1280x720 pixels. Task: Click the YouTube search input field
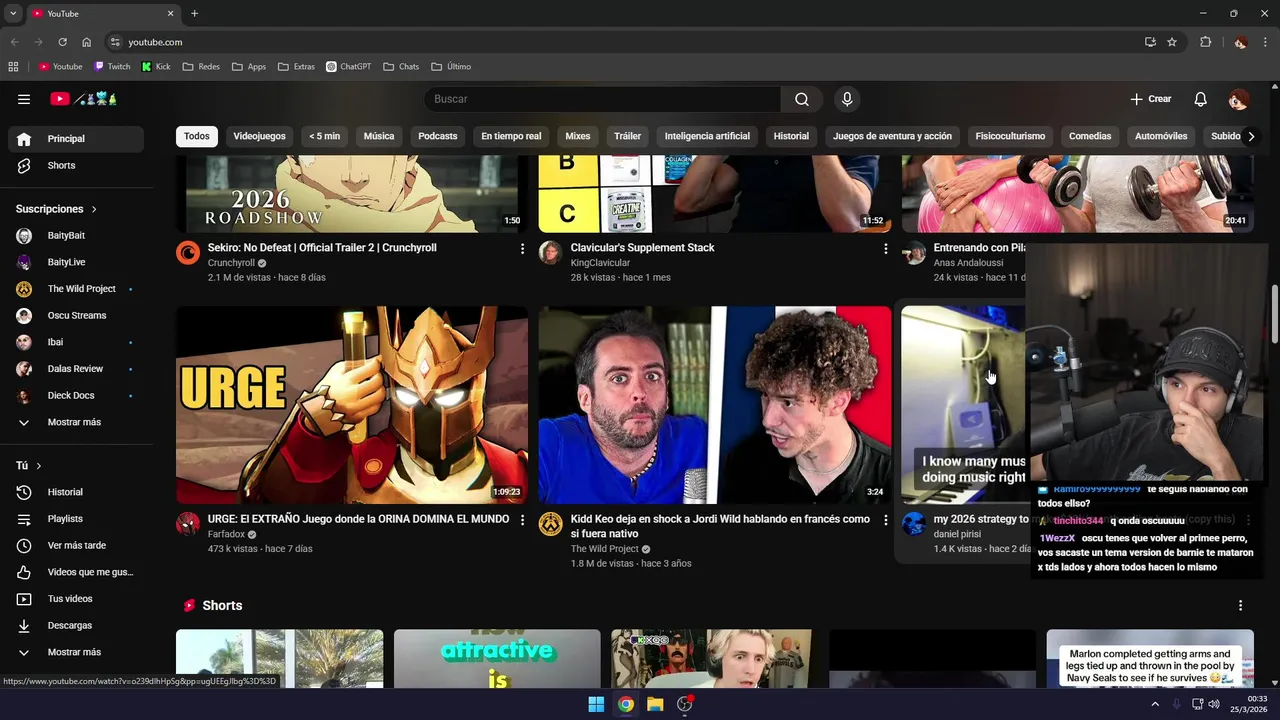(603, 99)
